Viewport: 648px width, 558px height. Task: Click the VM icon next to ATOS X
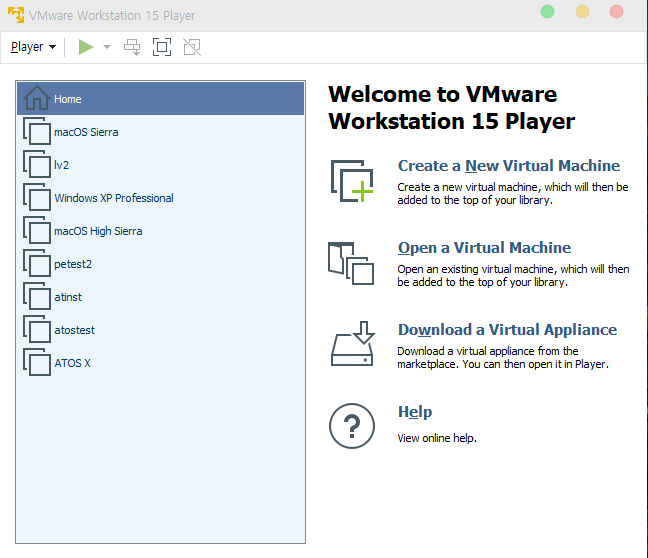(37, 362)
